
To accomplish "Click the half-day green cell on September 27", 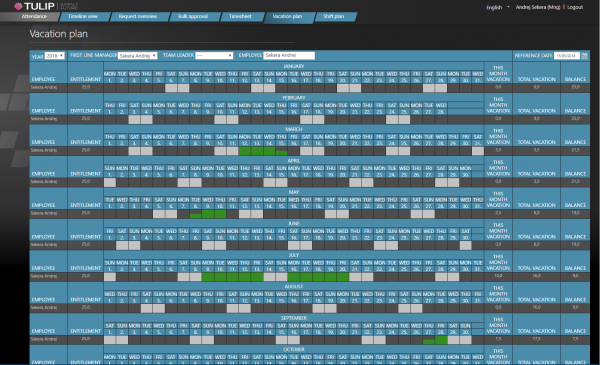I will point(429,342).
